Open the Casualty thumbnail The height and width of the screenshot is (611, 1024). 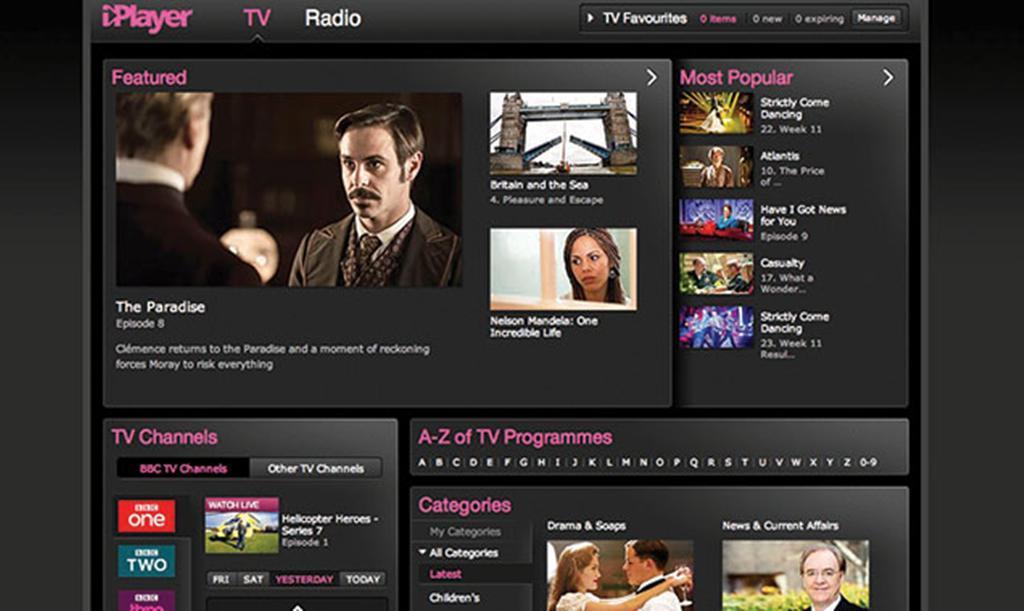tap(716, 274)
